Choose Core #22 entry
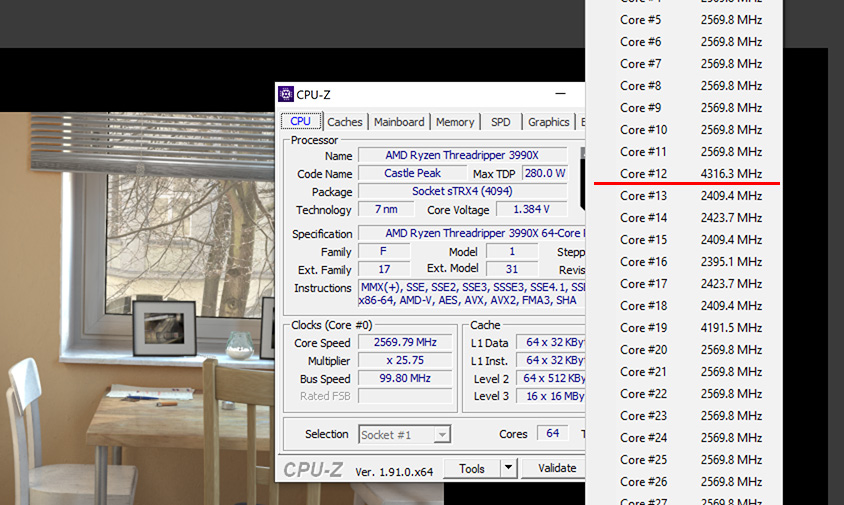The height and width of the screenshot is (505, 844). pos(684,395)
